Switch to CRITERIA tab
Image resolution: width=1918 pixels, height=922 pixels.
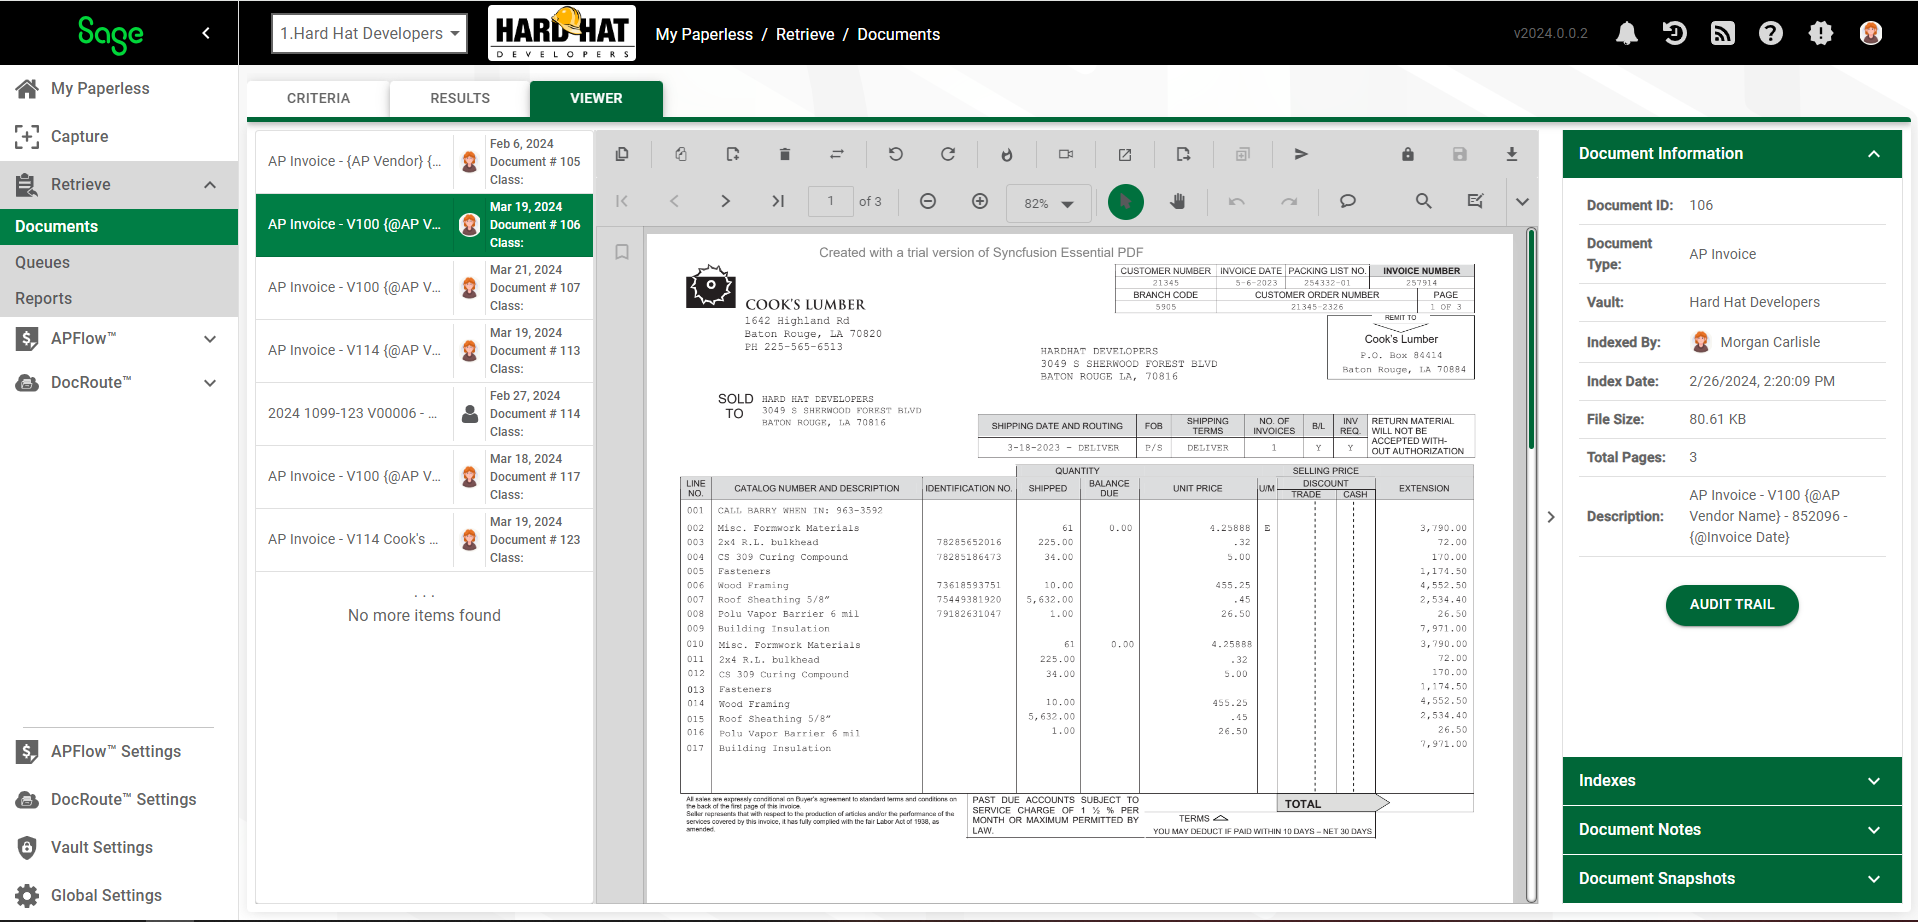[x=318, y=98]
